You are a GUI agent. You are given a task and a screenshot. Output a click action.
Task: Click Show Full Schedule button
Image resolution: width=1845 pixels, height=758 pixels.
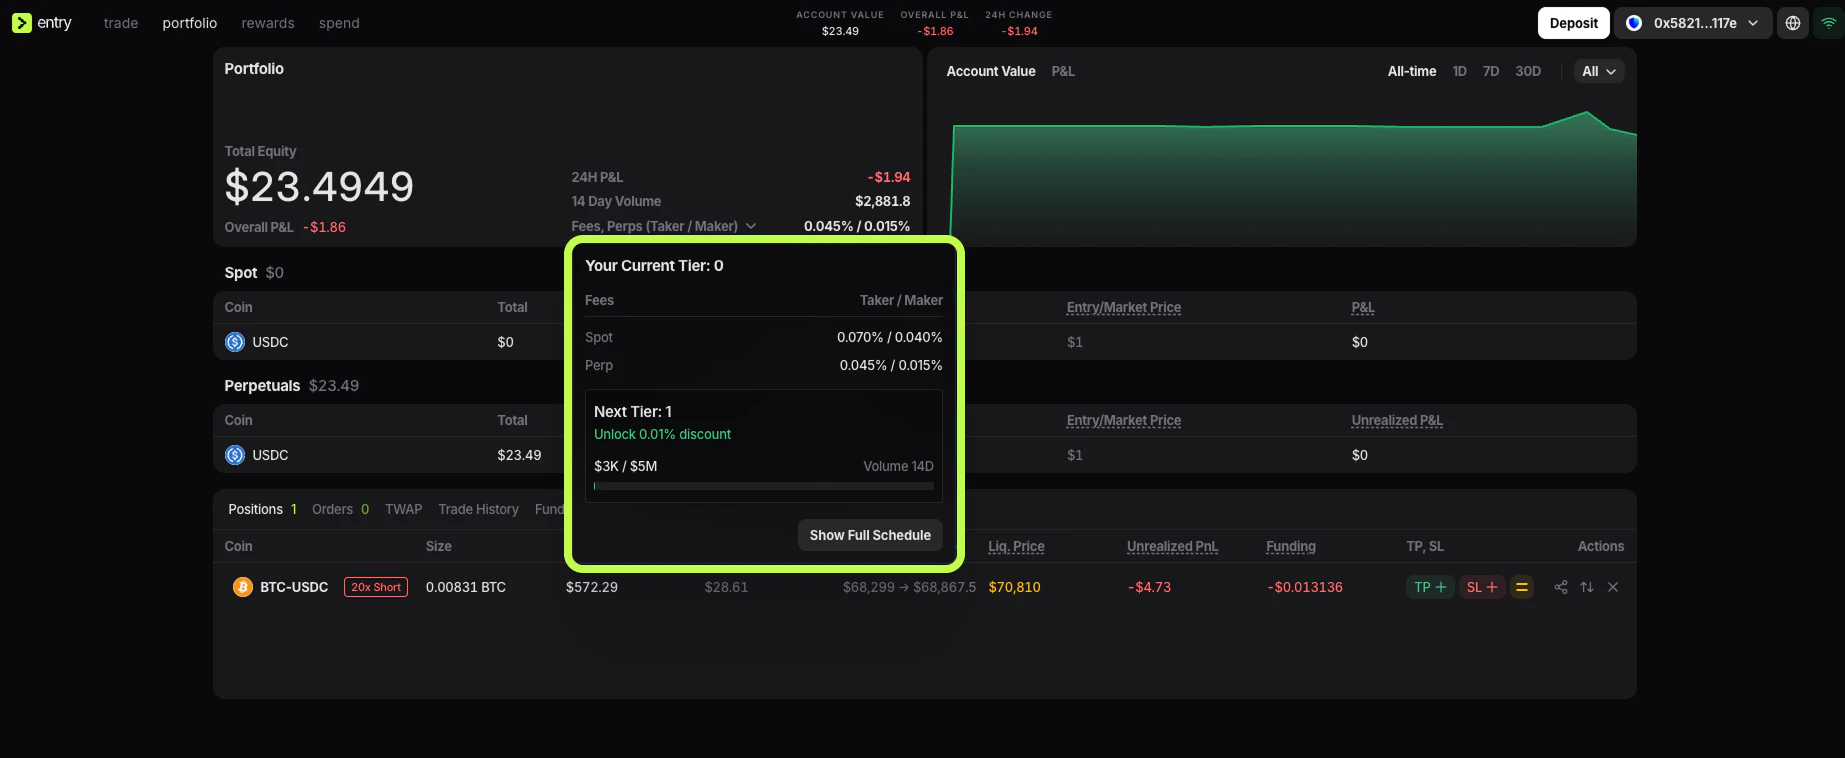point(870,535)
